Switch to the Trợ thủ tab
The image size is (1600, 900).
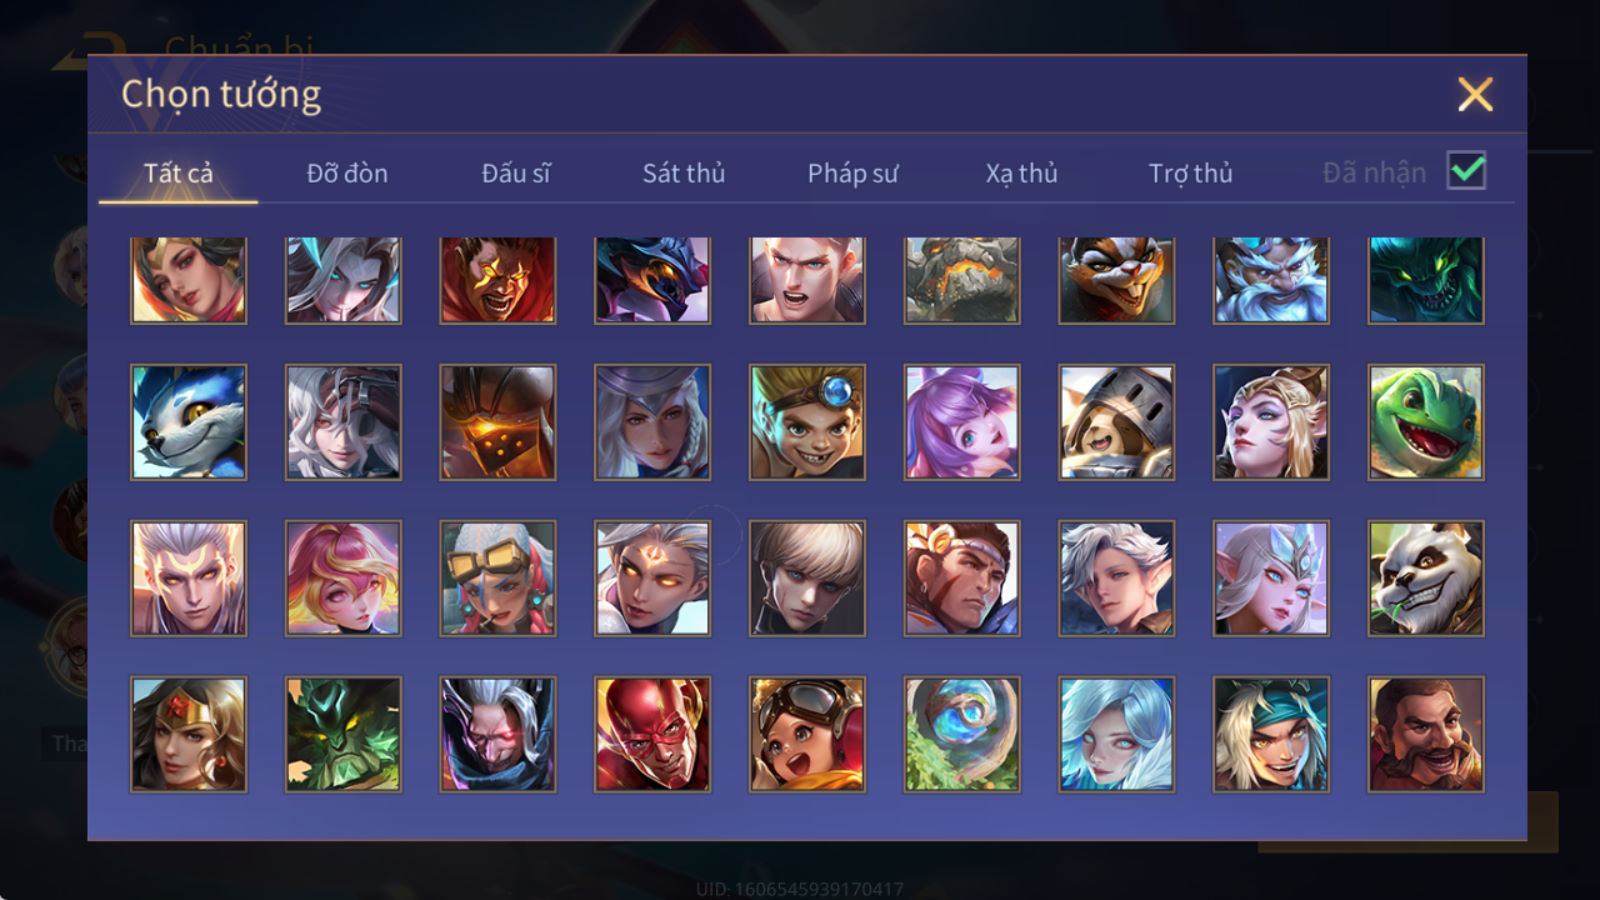[1190, 173]
